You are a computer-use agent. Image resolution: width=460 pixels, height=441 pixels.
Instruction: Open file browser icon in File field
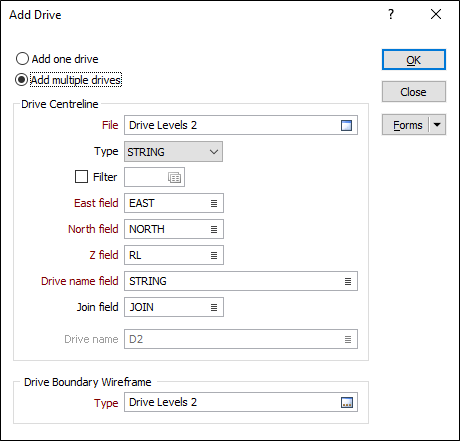(346, 125)
